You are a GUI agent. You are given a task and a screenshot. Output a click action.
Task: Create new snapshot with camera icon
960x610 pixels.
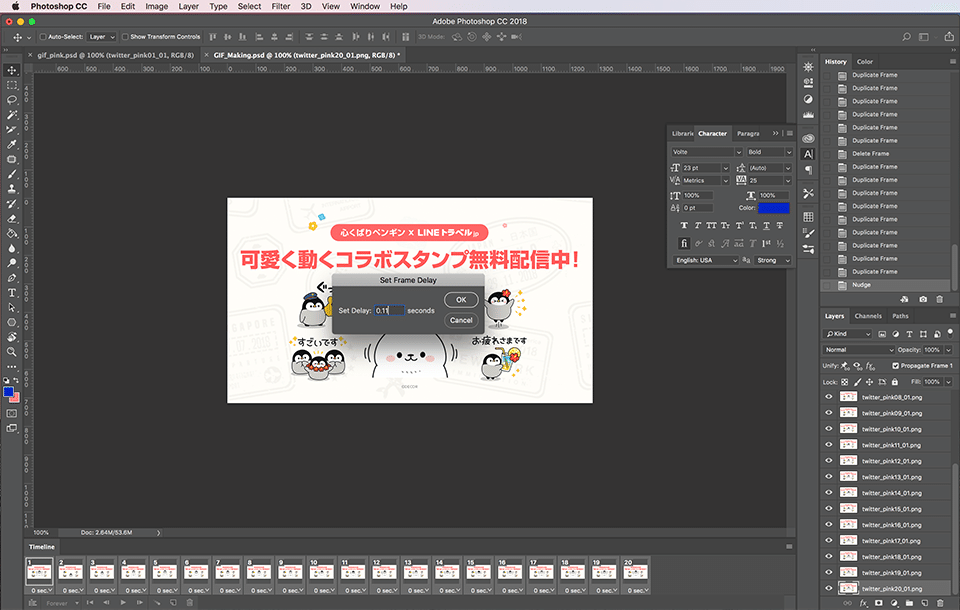pos(923,299)
